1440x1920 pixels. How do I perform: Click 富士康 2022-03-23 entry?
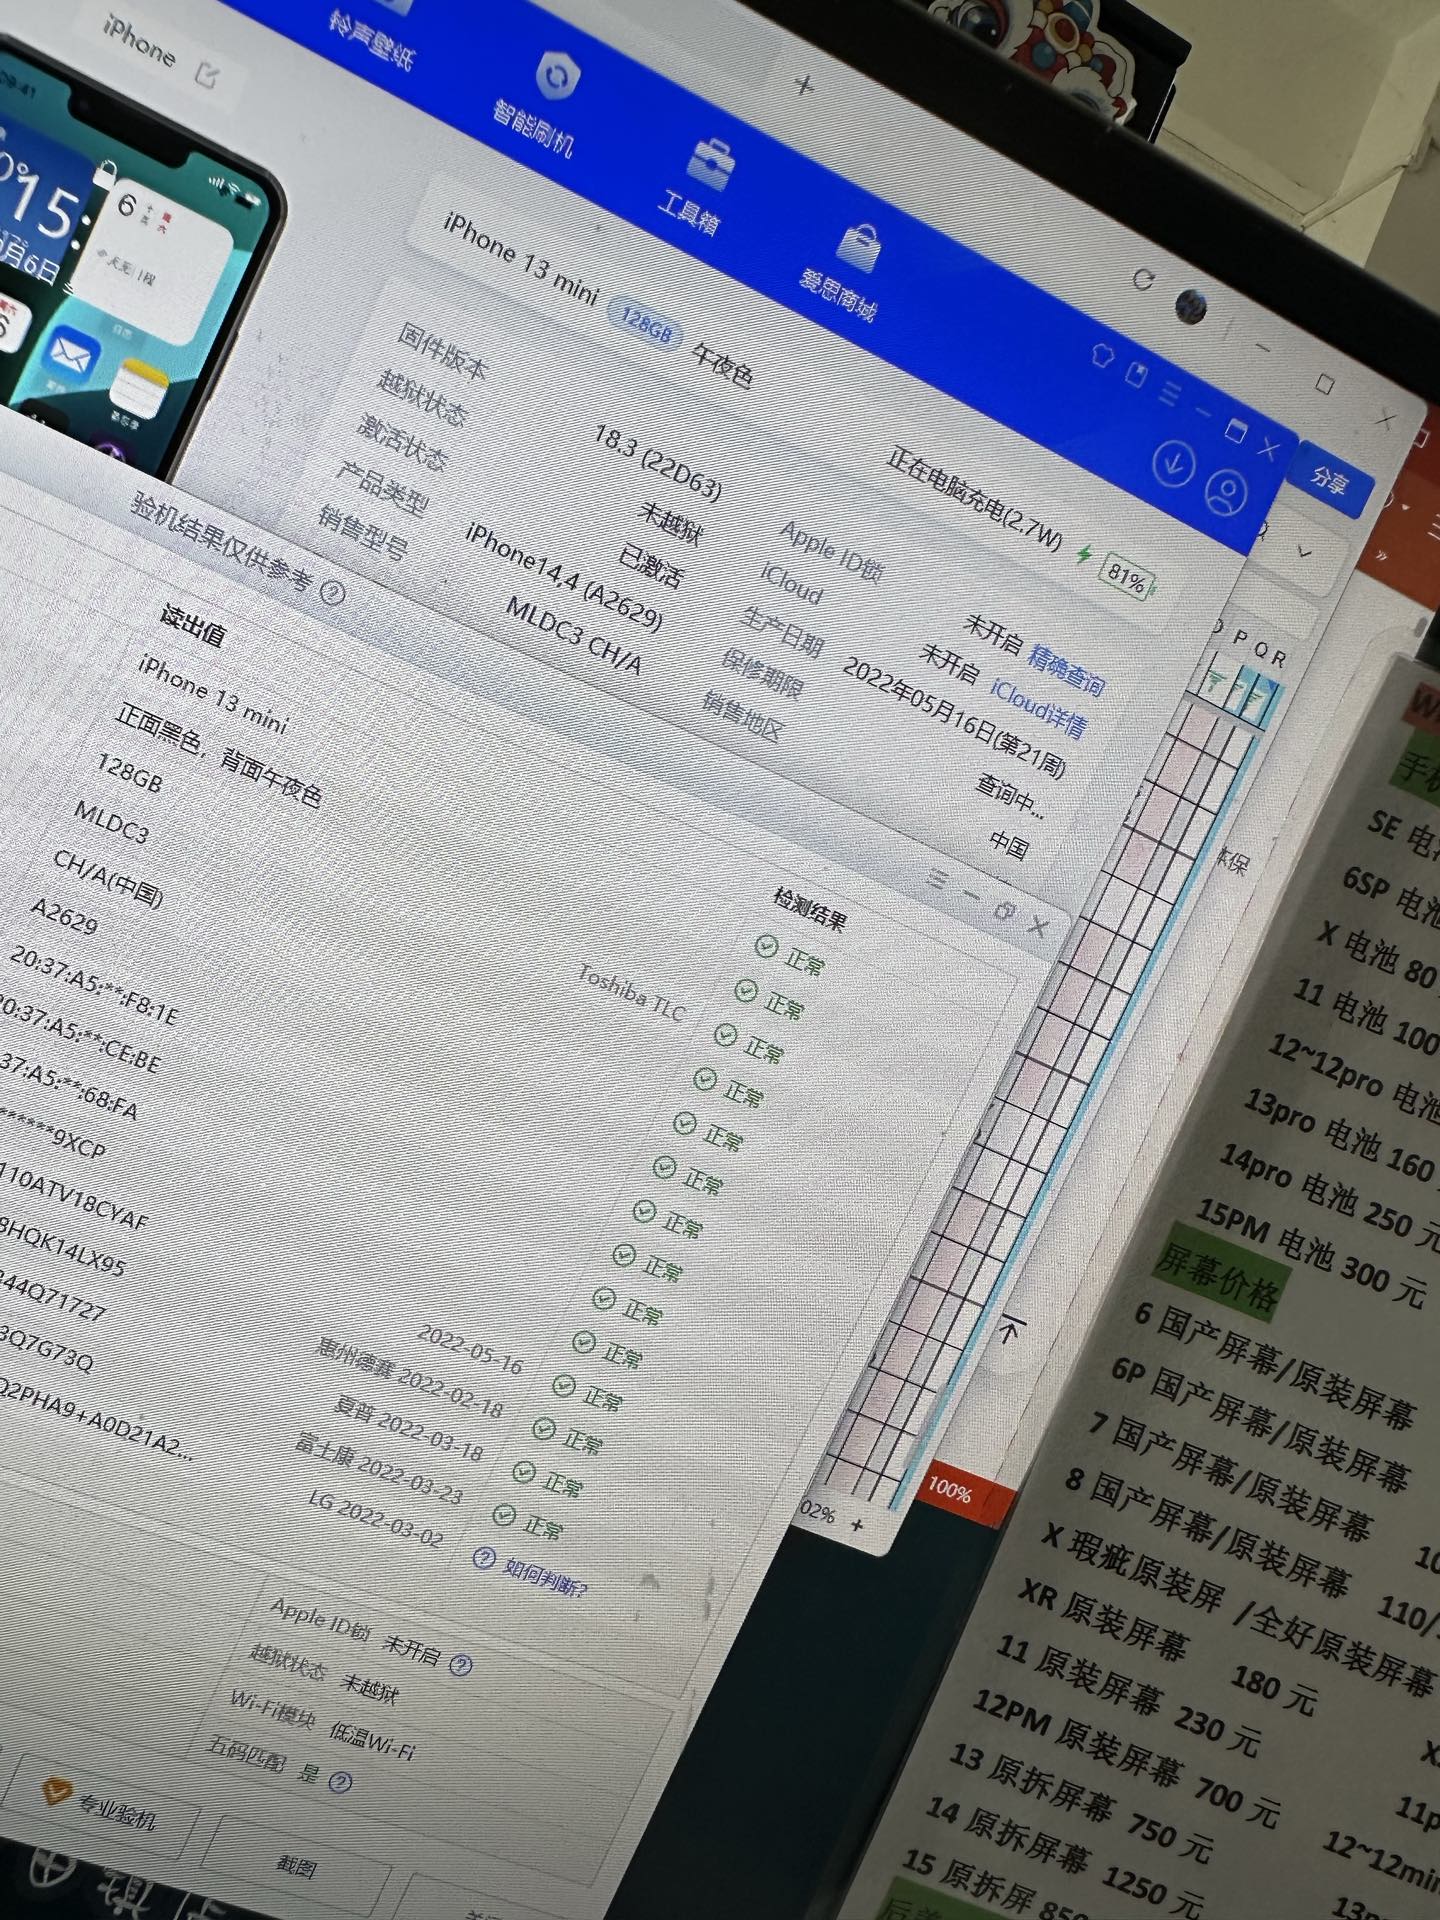click(x=380, y=1470)
